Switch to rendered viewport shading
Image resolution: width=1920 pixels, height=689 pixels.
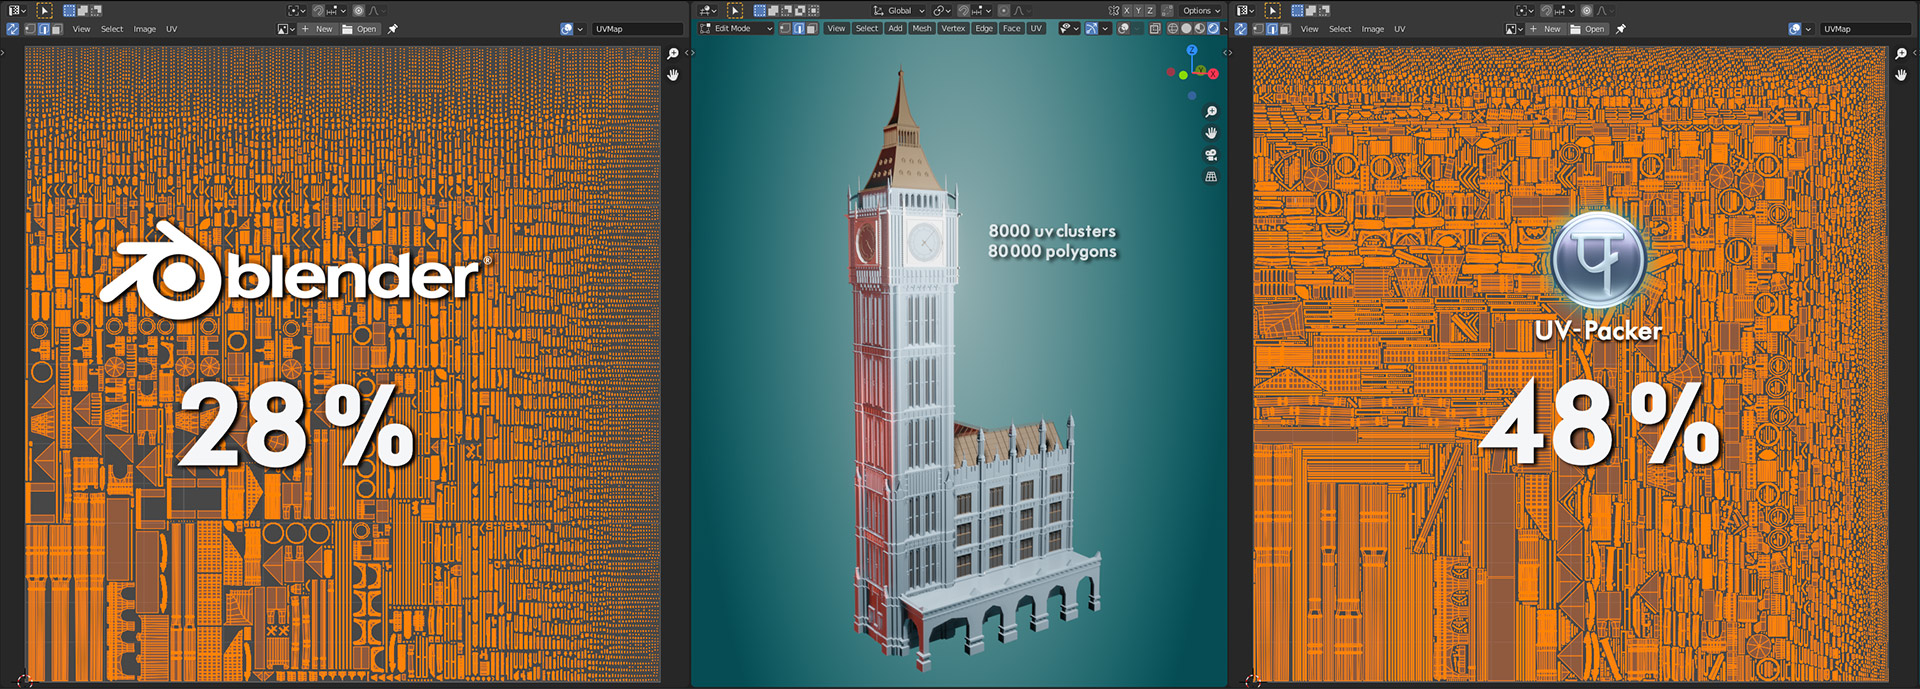(x=1212, y=29)
